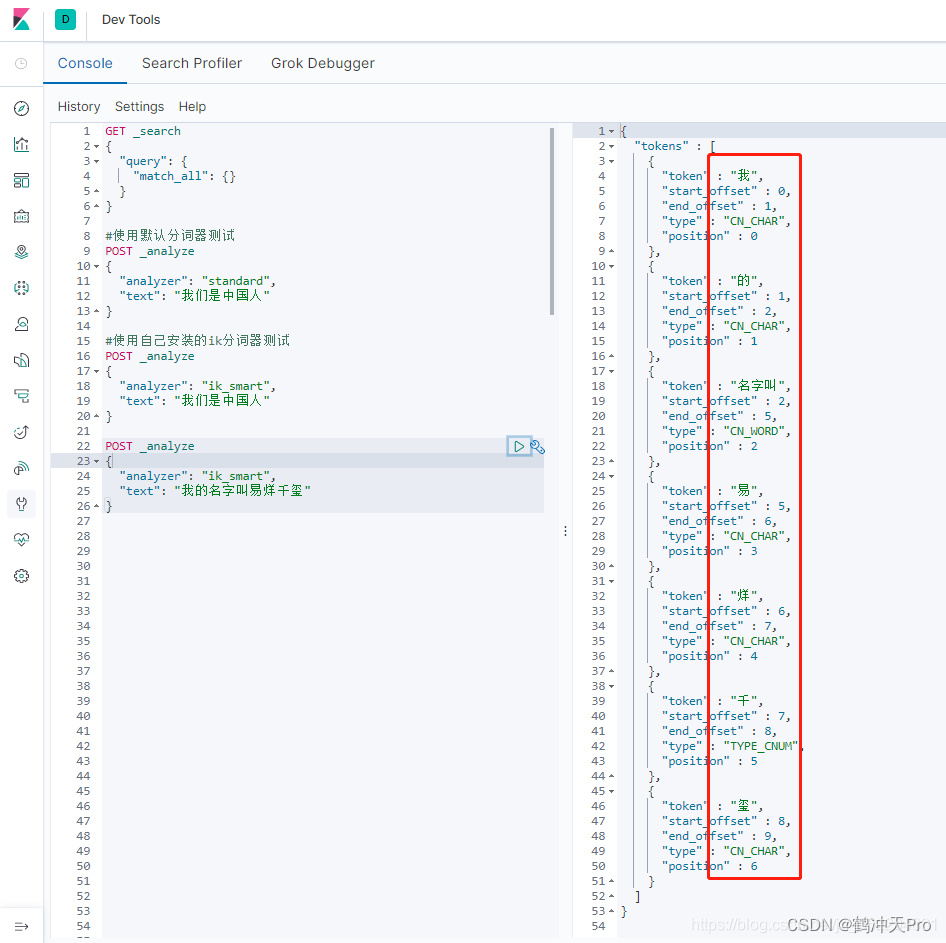This screenshot has height=943, width=946.
Task: Collapse the request body fold arrow at line 23
Action: point(96,461)
